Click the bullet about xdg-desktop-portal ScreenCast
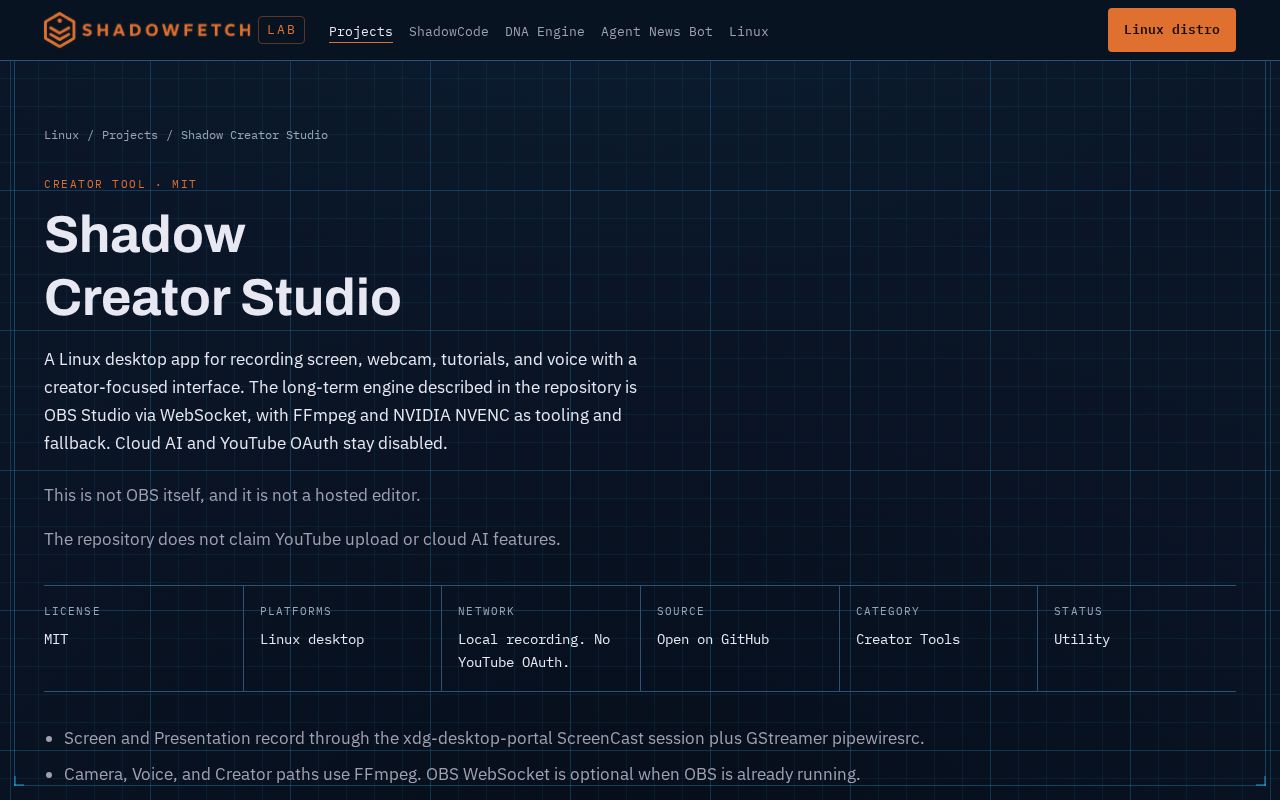This screenshot has width=1280, height=800. click(494, 738)
